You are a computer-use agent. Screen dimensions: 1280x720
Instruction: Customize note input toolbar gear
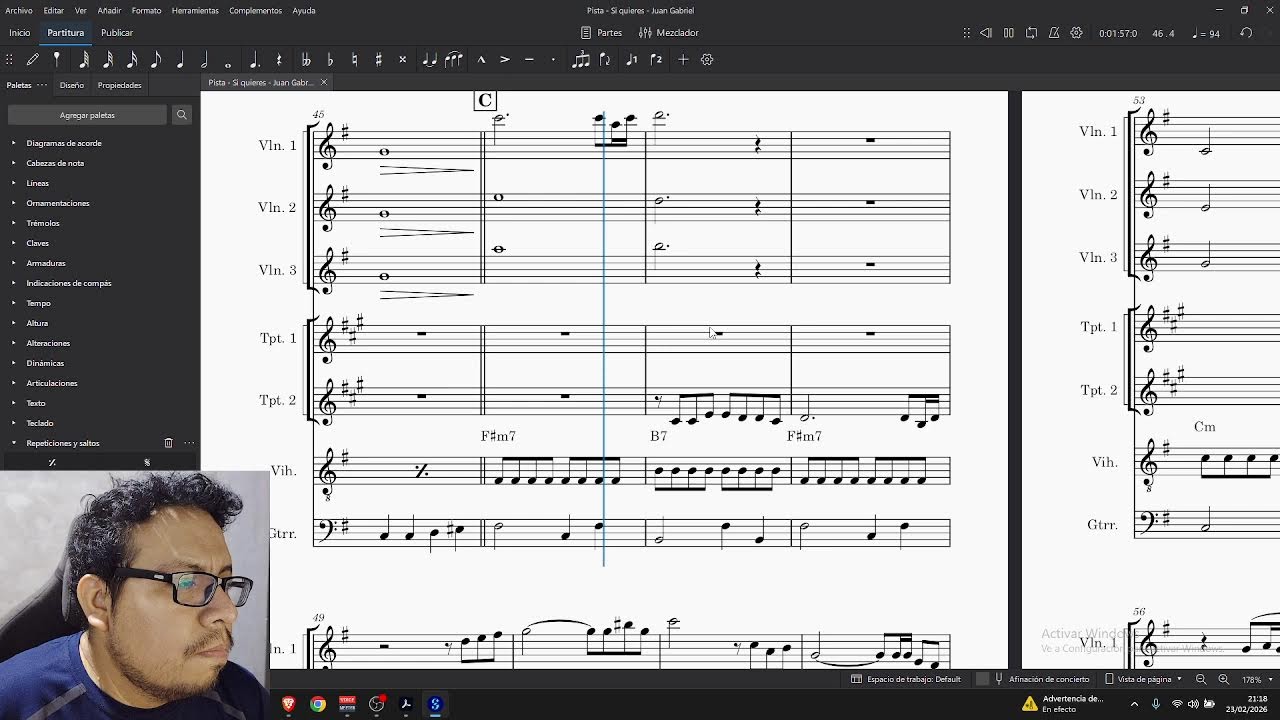707,60
